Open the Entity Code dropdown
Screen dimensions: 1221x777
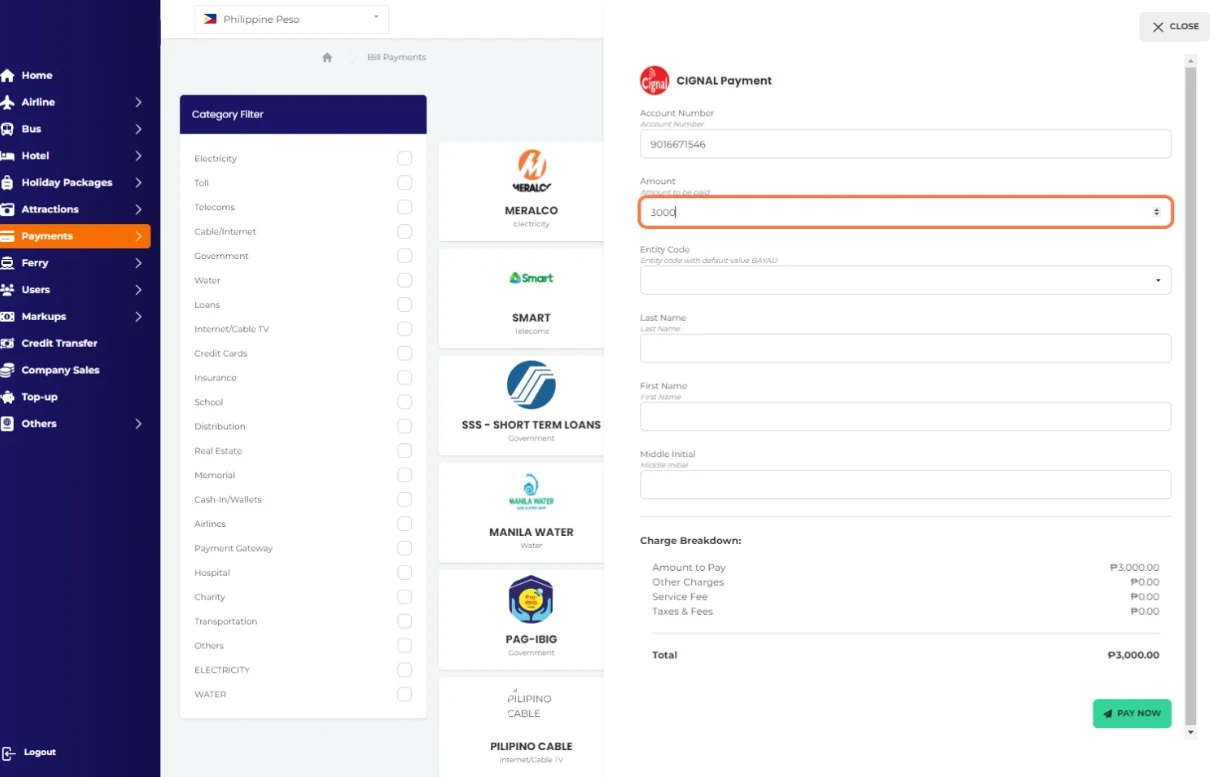pos(905,280)
